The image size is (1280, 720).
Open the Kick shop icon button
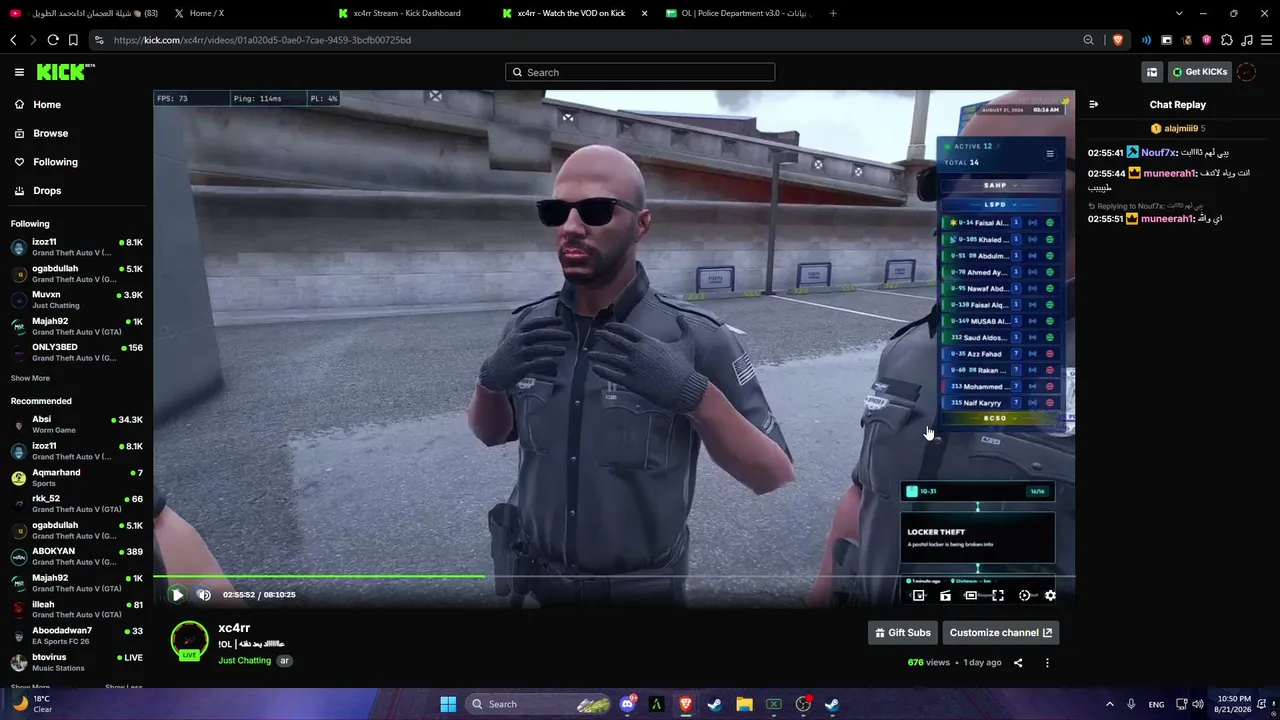[x=1152, y=72]
